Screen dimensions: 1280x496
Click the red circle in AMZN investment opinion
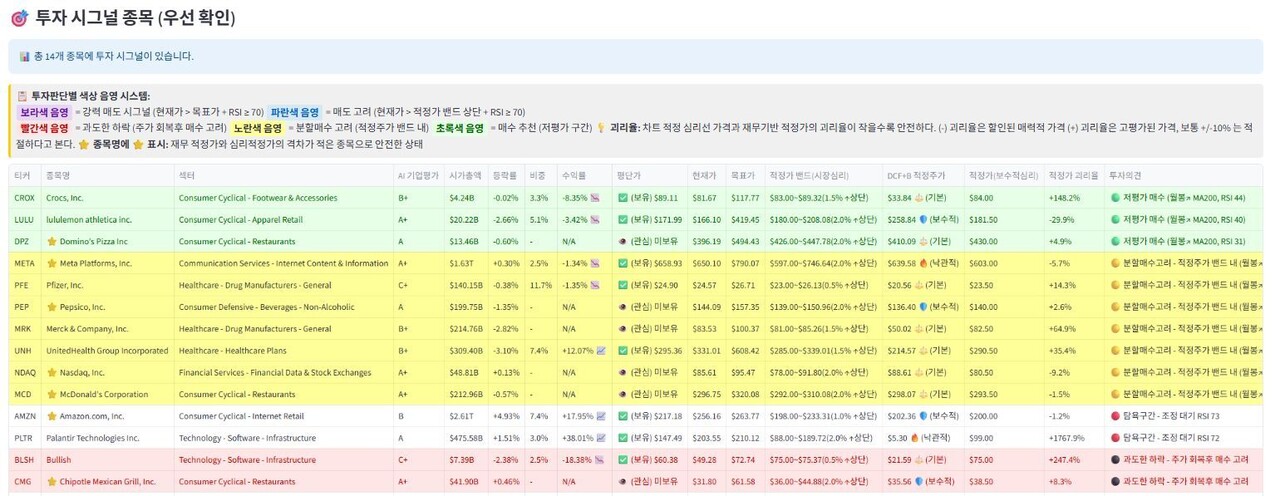[x=1115, y=416]
